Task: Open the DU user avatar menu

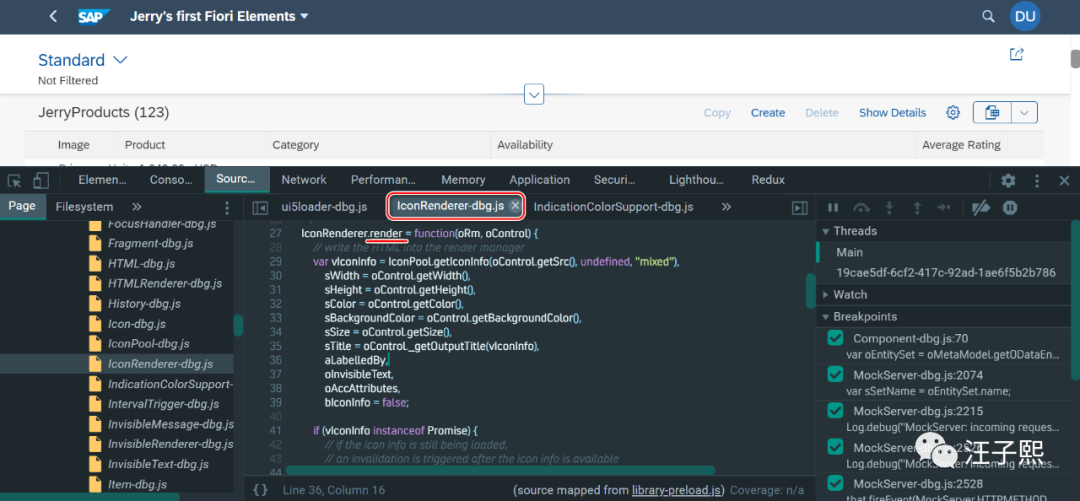Action: point(1025,17)
